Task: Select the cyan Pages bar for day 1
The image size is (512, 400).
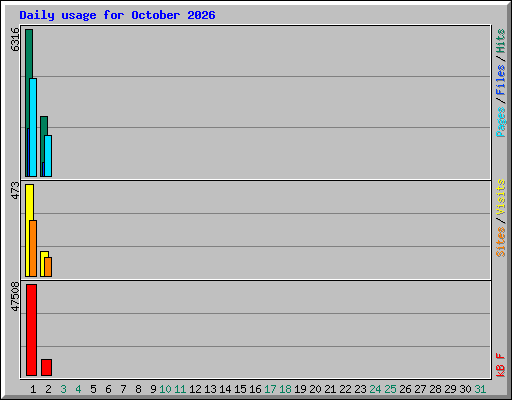Action: tap(33, 127)
